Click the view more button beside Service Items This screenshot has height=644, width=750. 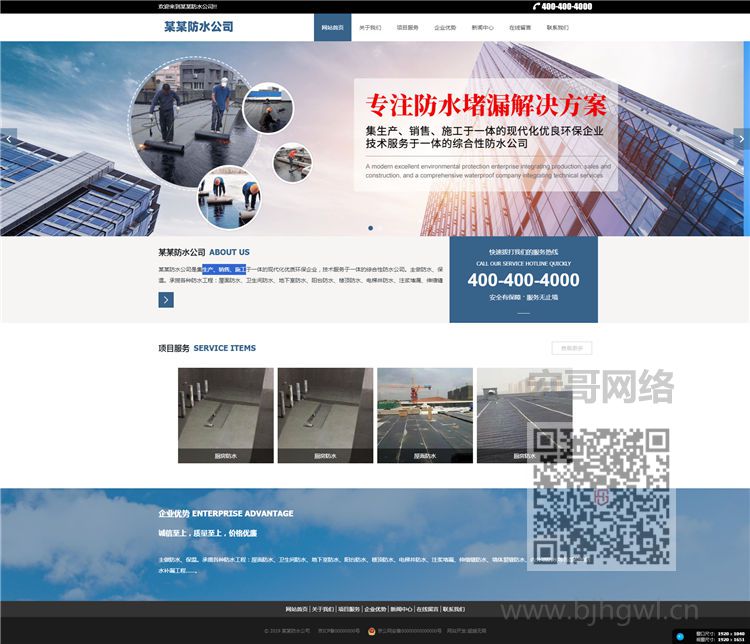click(x=572, y=348)
